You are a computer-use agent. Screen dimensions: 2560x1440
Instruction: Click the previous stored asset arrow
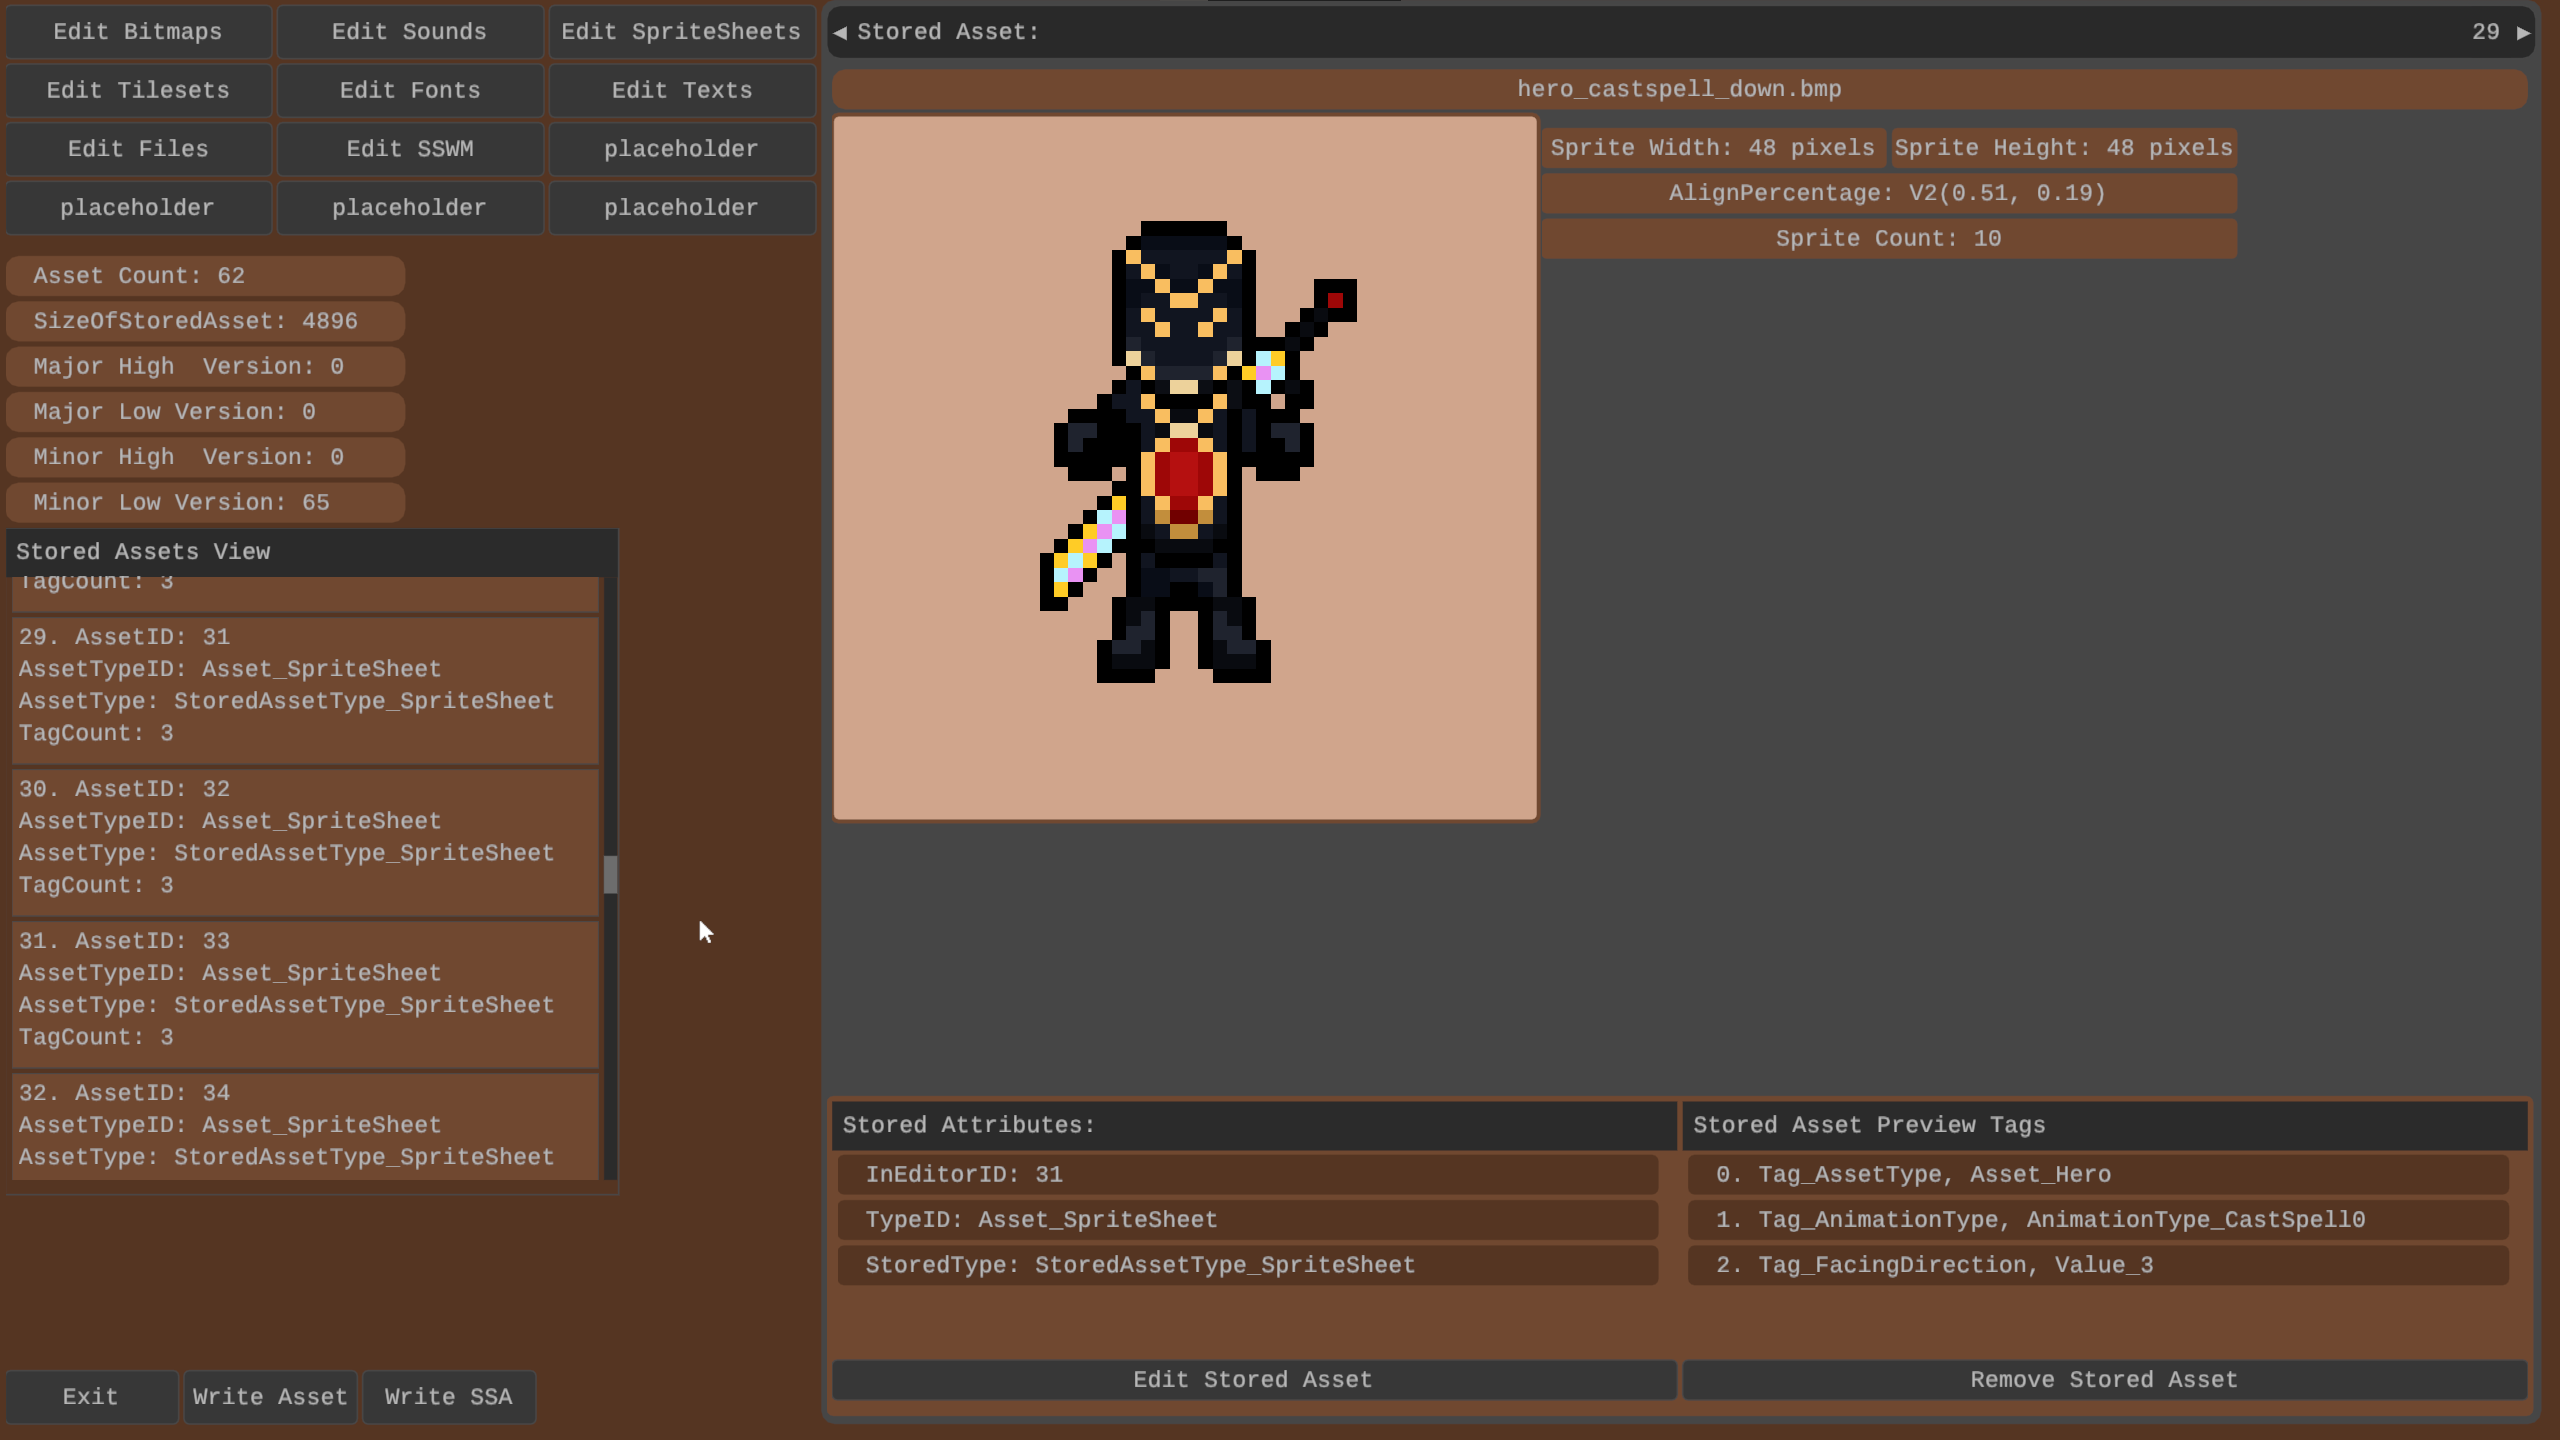tap(840, 33)
